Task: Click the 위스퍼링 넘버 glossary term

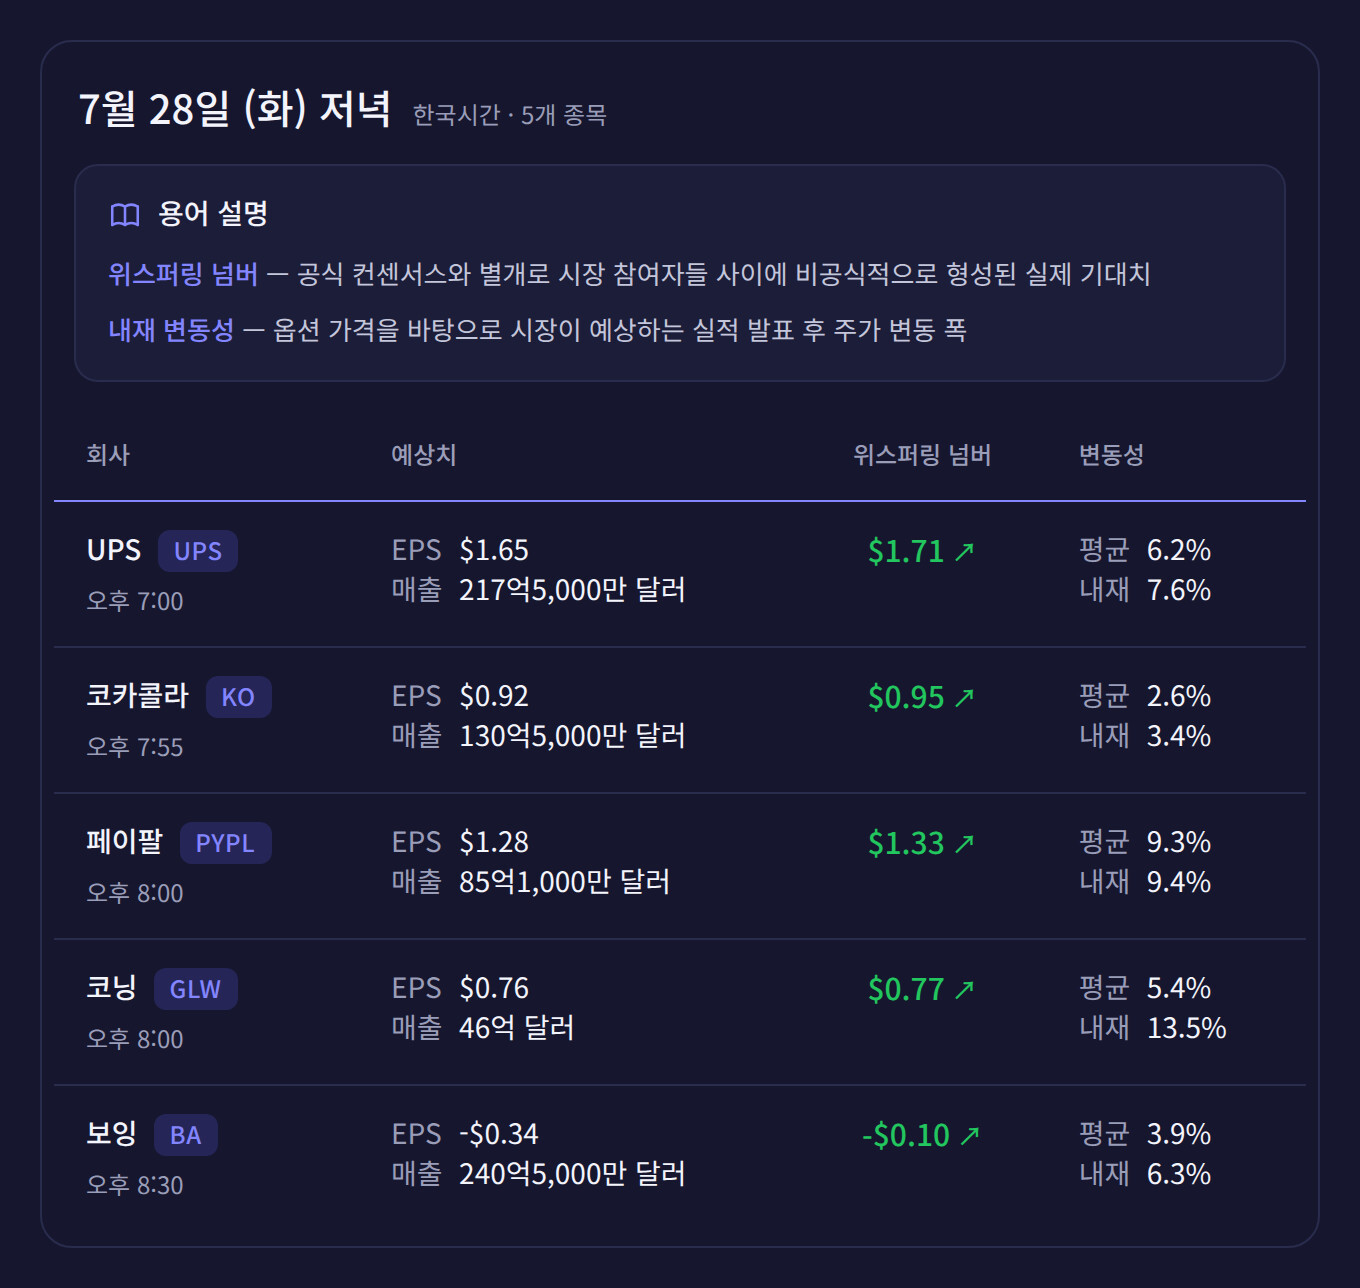Action: tap(183, 274)
